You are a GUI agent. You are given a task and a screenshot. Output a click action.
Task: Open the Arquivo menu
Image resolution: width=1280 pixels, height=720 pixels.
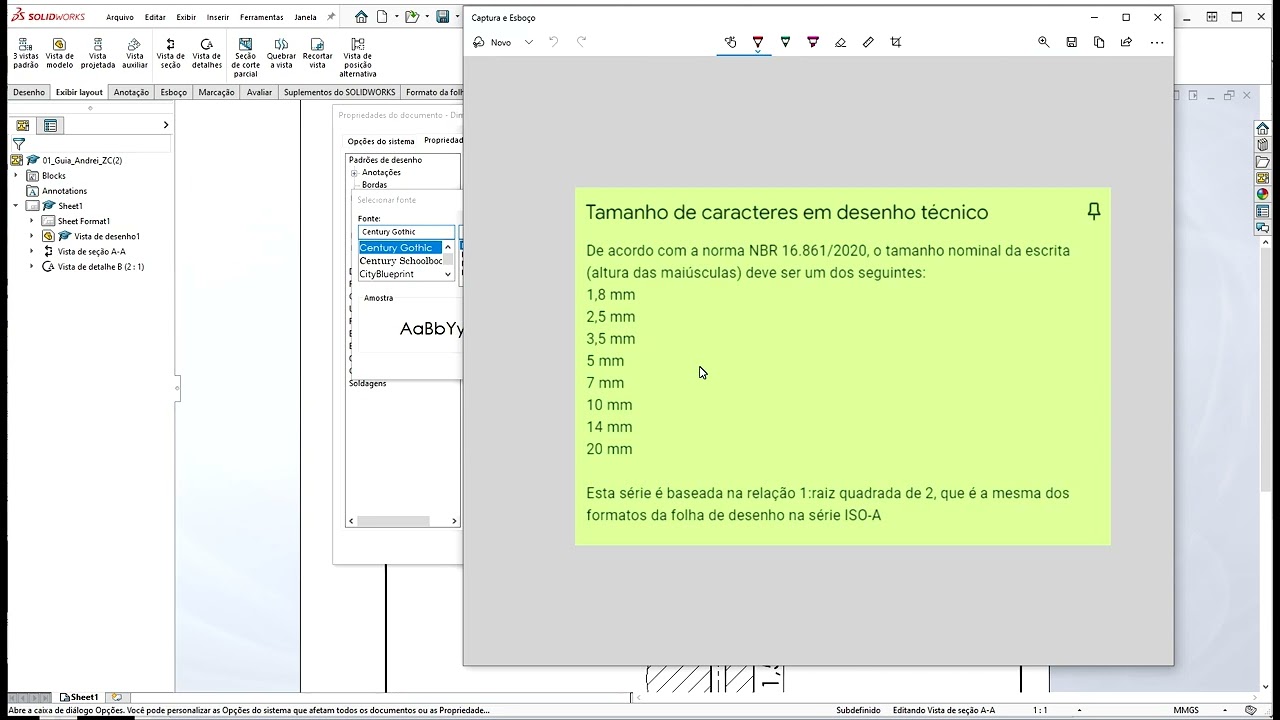point(120,17)
